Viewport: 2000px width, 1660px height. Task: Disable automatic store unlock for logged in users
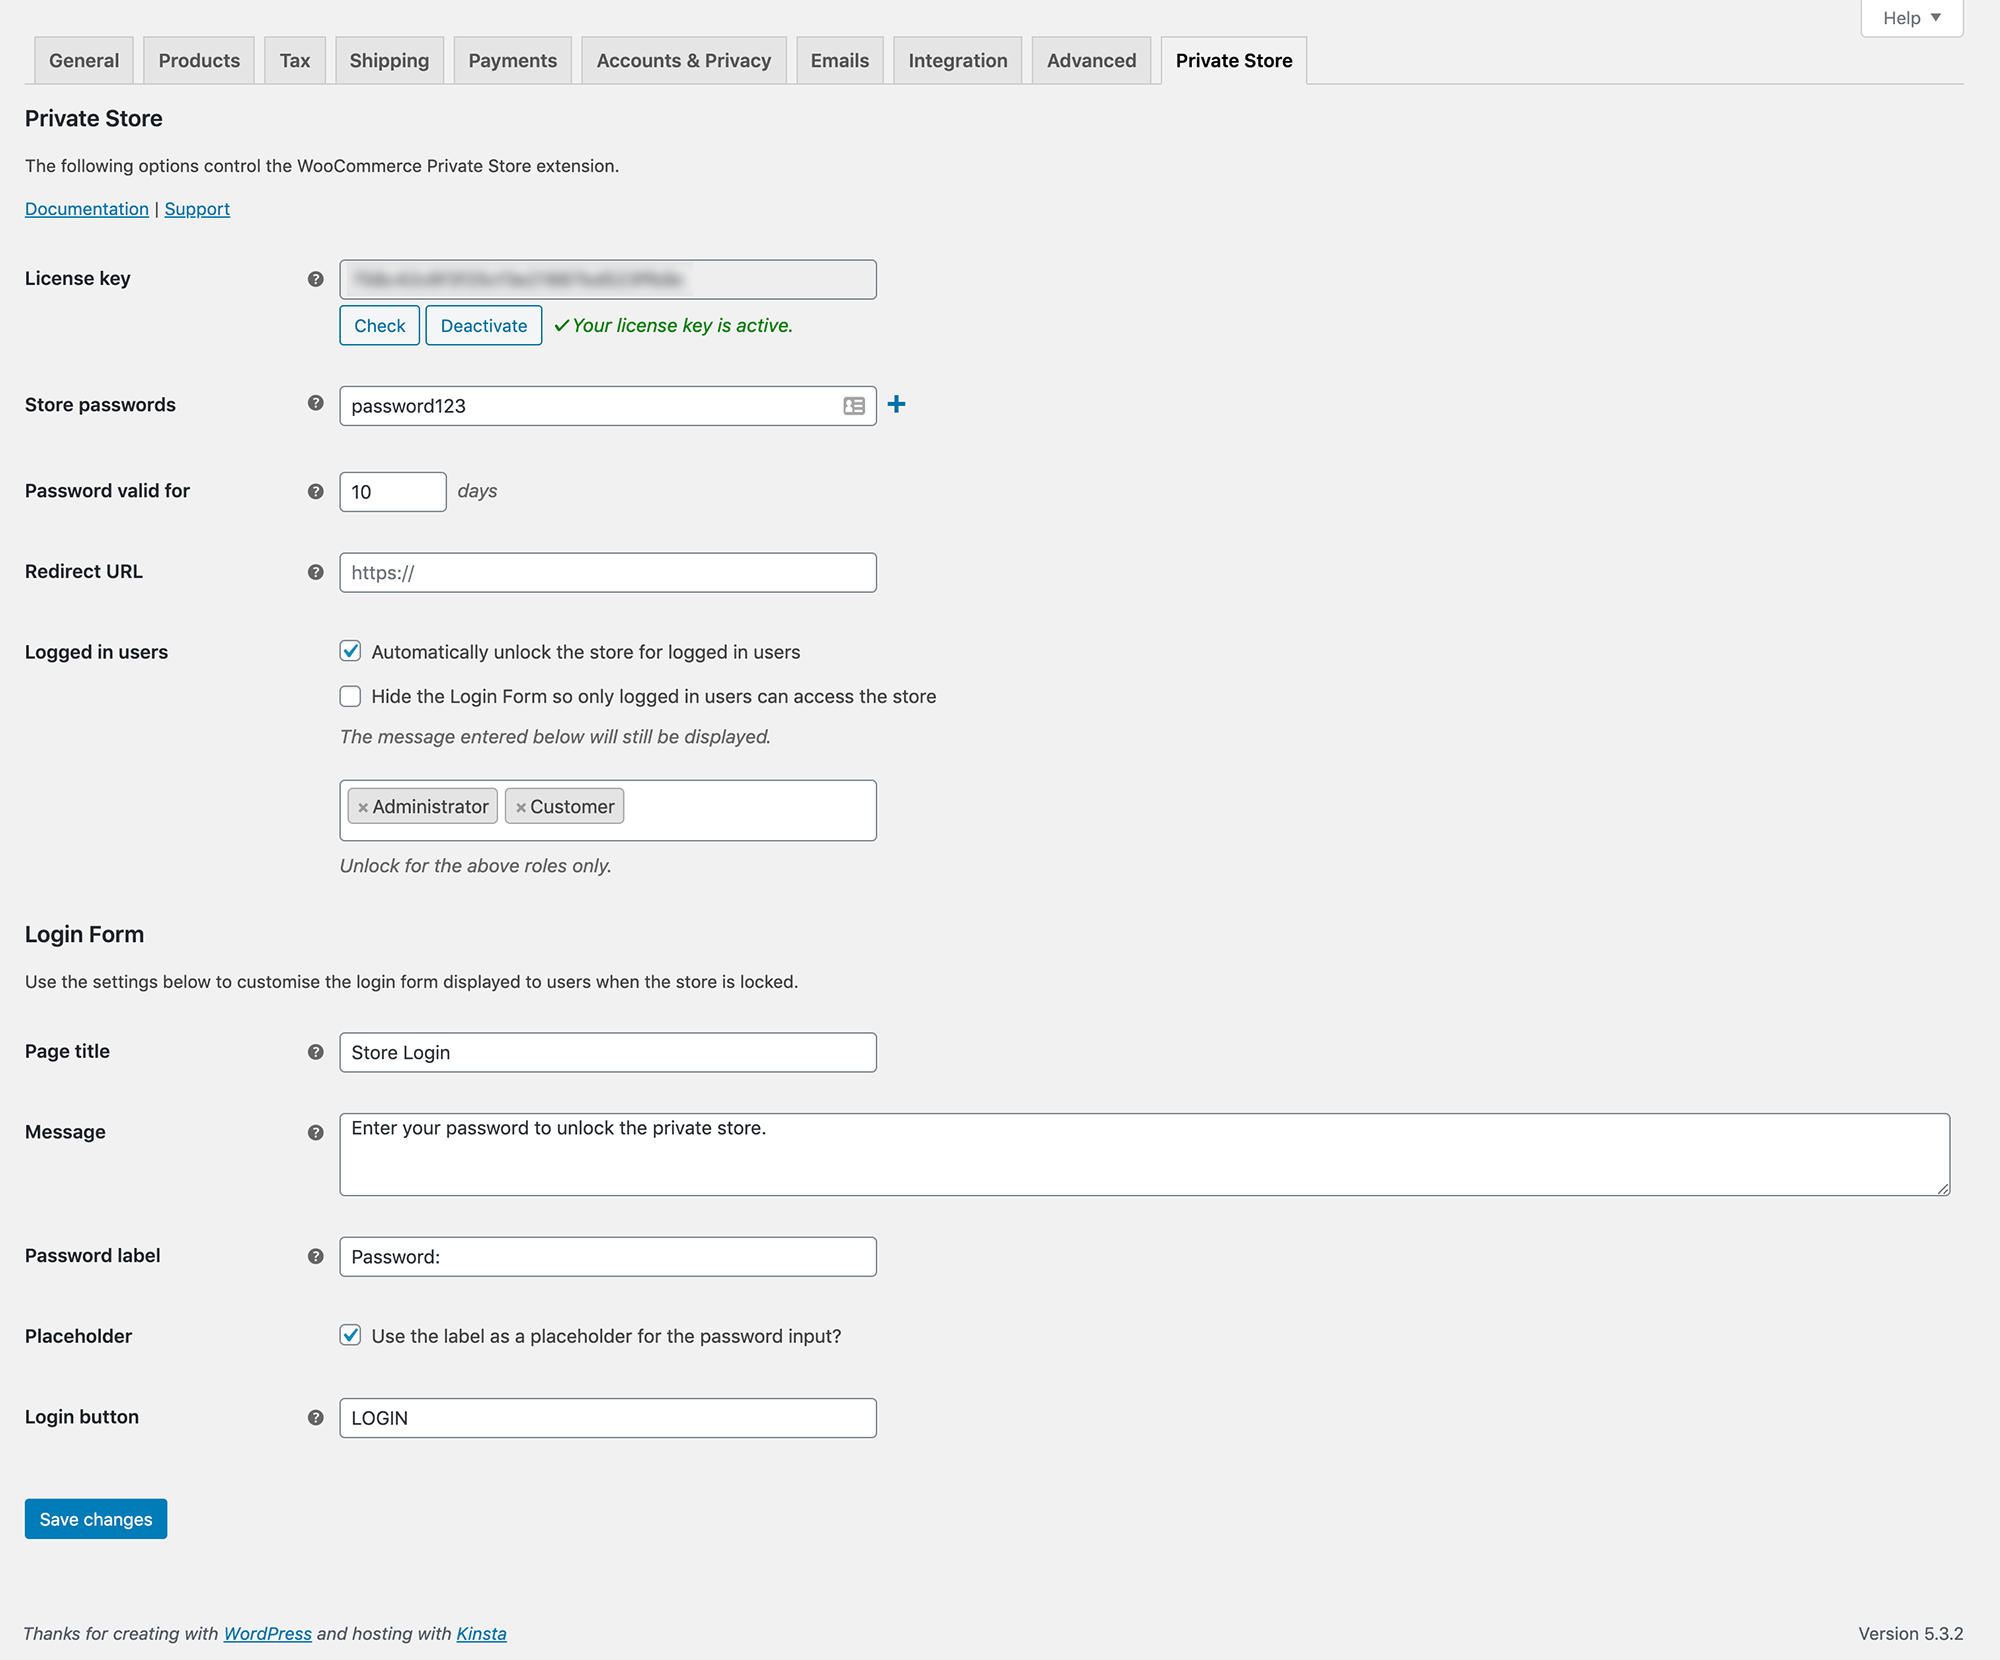pos(350,651)
